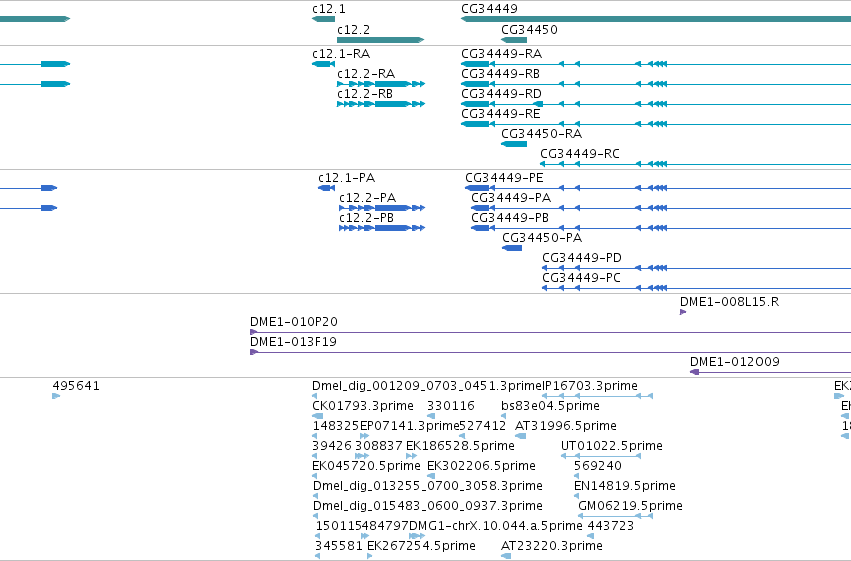851x561 pixels.
Task: Select feature 569240
Action: [x=576, y=476]
